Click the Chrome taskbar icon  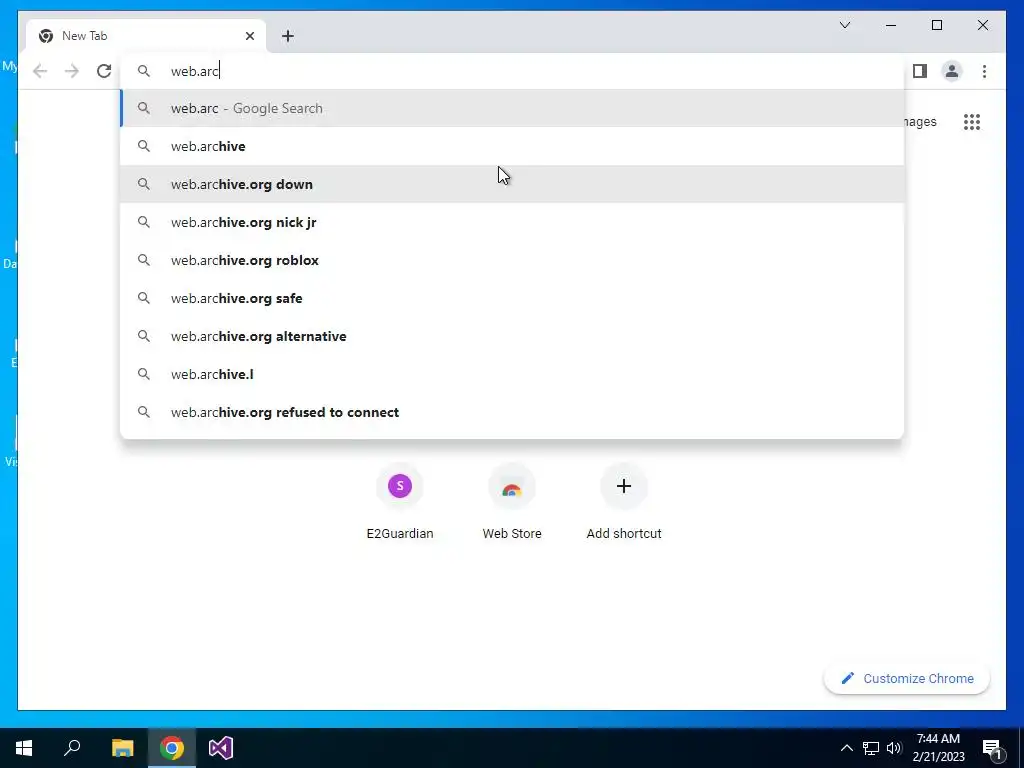pos(172,748)
